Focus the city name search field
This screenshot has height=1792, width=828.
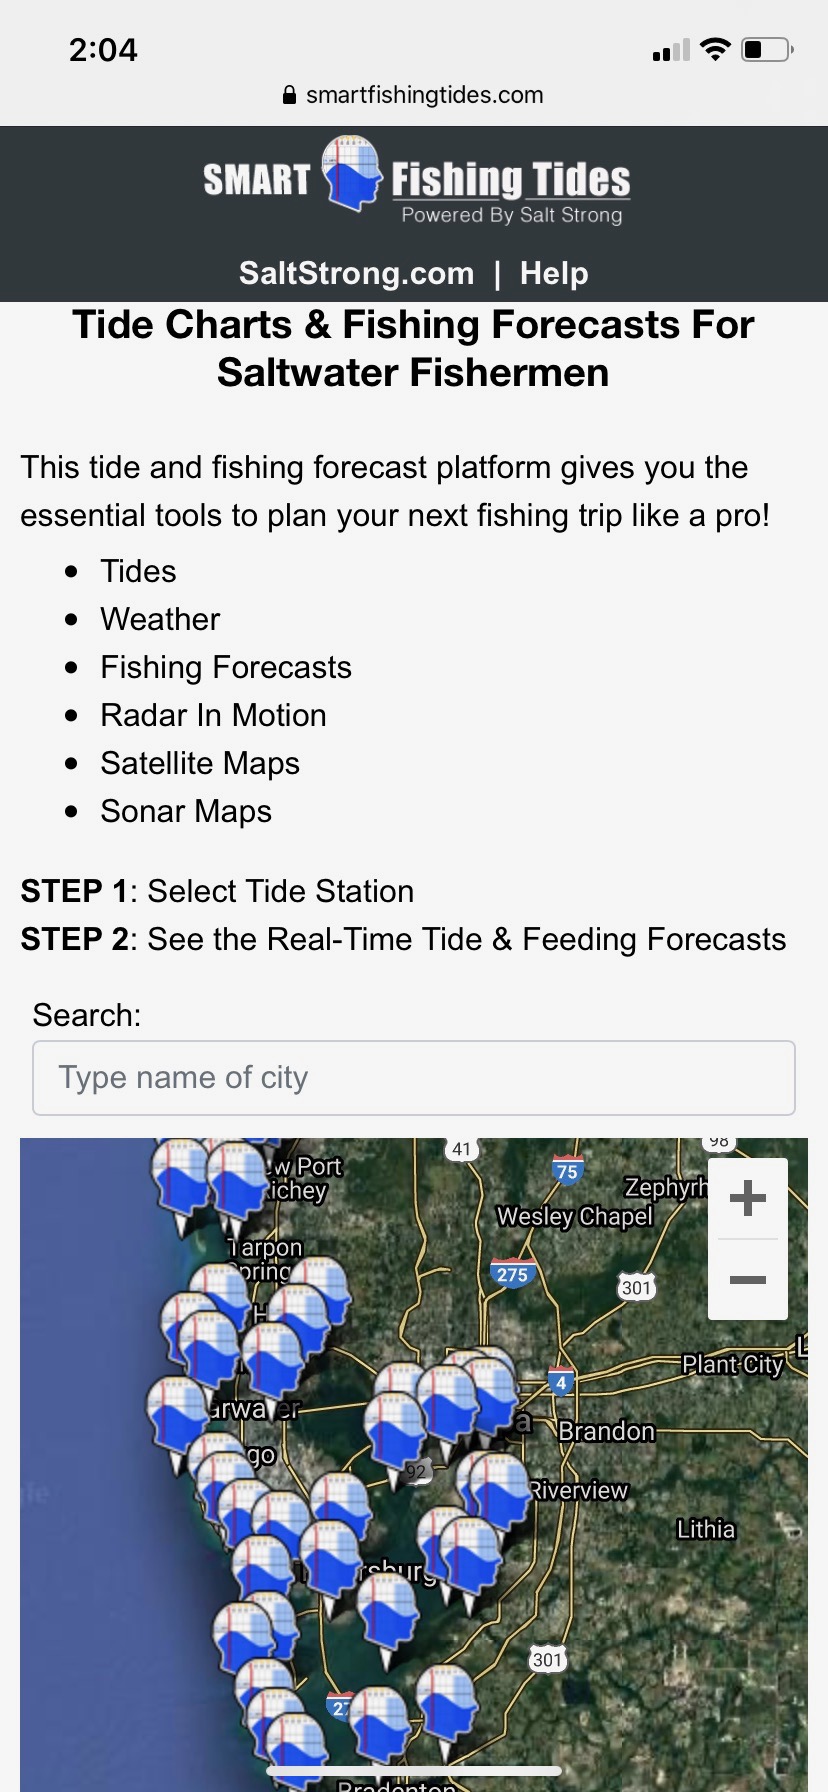[414, 1078]
